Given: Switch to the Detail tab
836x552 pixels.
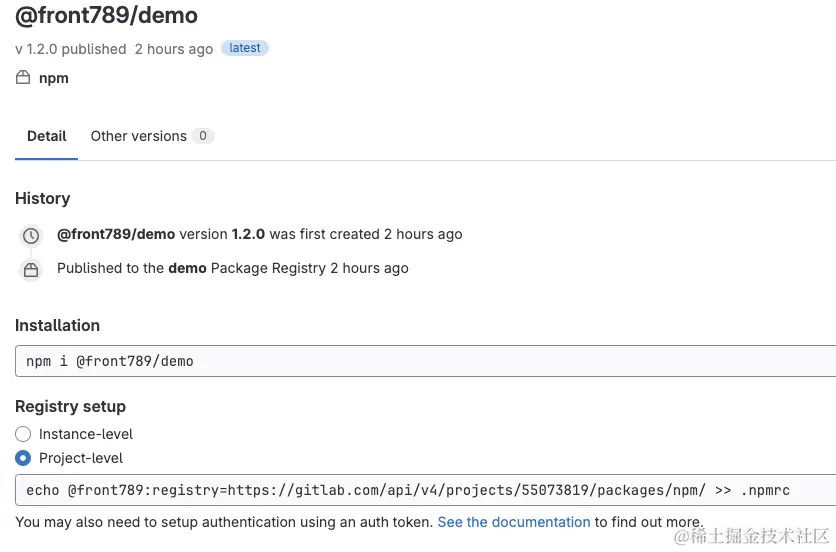Looking at the screenshot, I should [46, 136].
